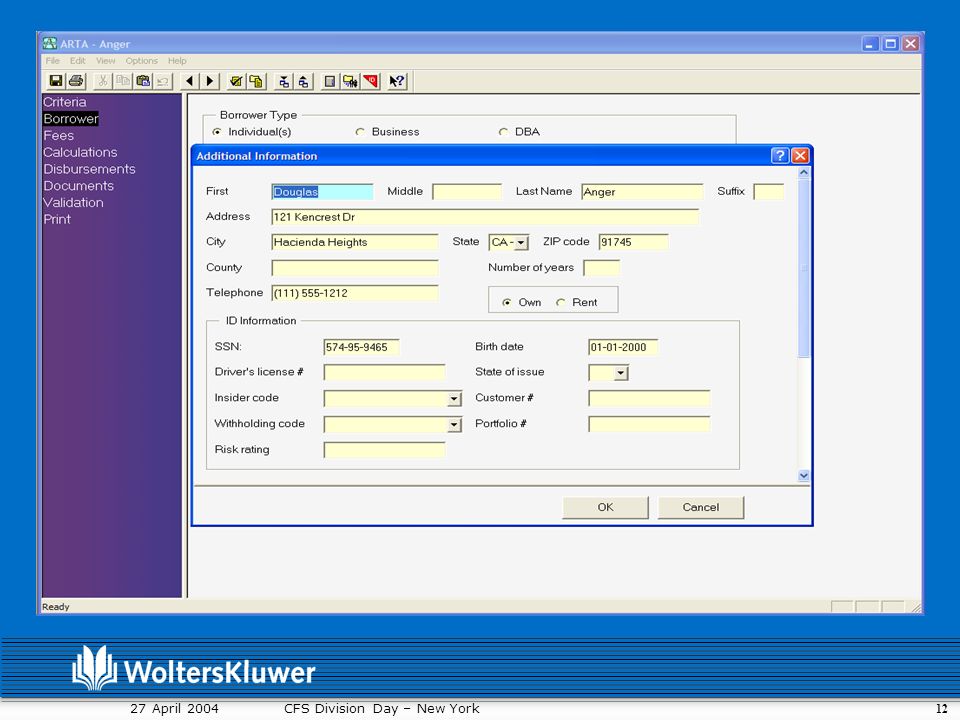The width and height of the screenshot is (960, 720).
Task: Click the What's This help pointer icon
Action: (397, 81)
